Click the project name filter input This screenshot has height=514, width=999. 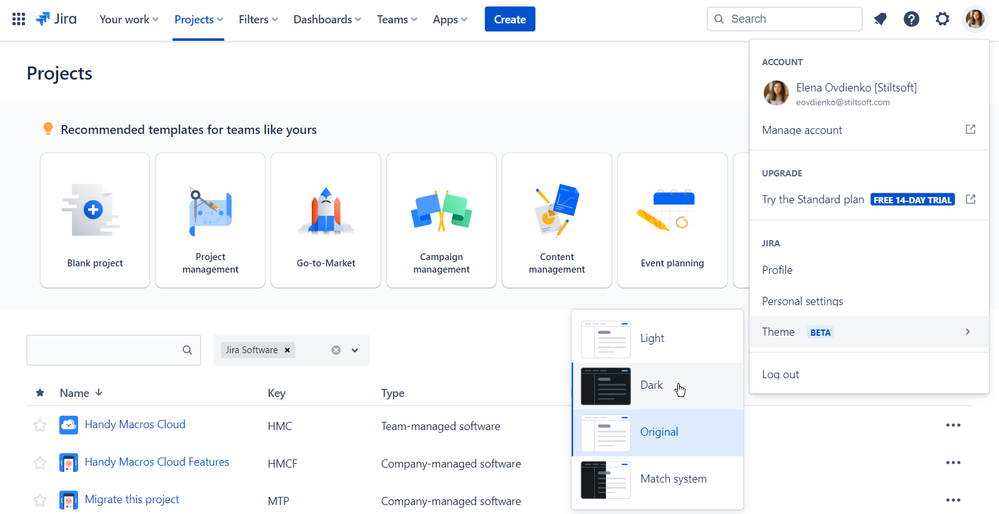click(x=113, y=350)
